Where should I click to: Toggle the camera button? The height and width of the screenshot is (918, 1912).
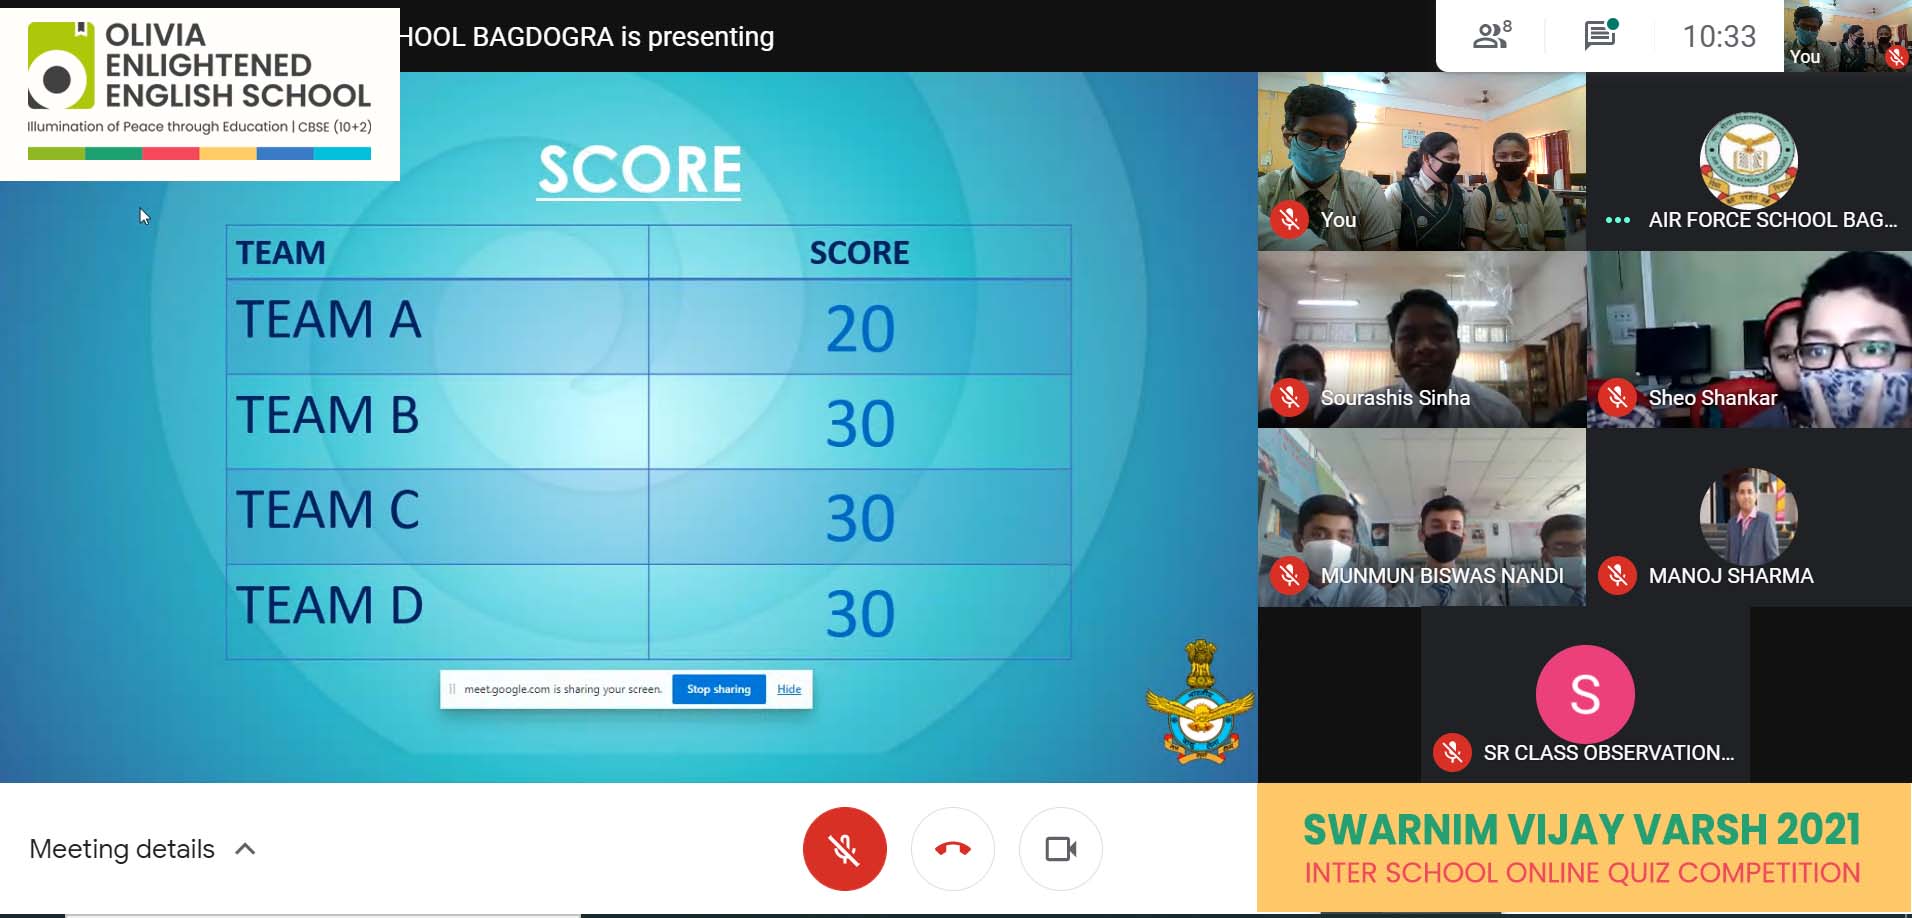[1060, 849]
